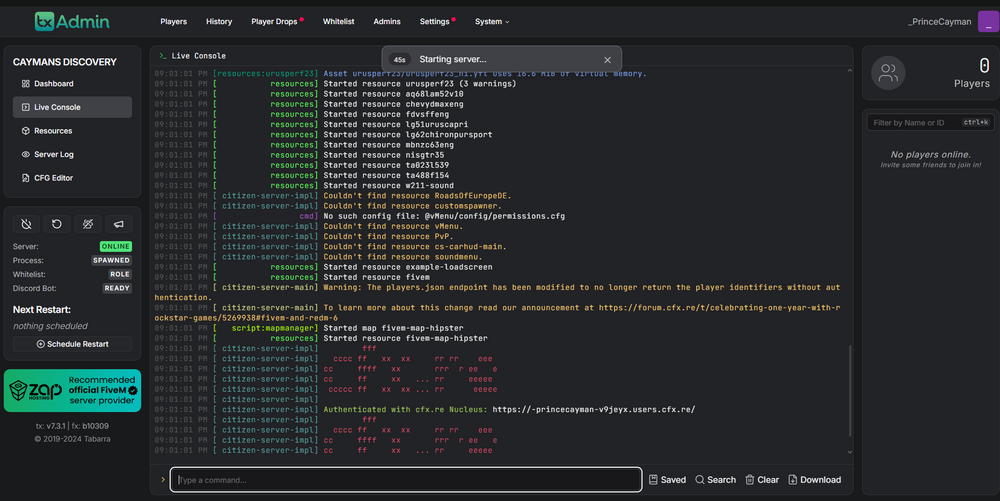Open the Players page in top nav
Image resolution: width=1000 pixels, height=501 pixels.
tap(173, 21)
